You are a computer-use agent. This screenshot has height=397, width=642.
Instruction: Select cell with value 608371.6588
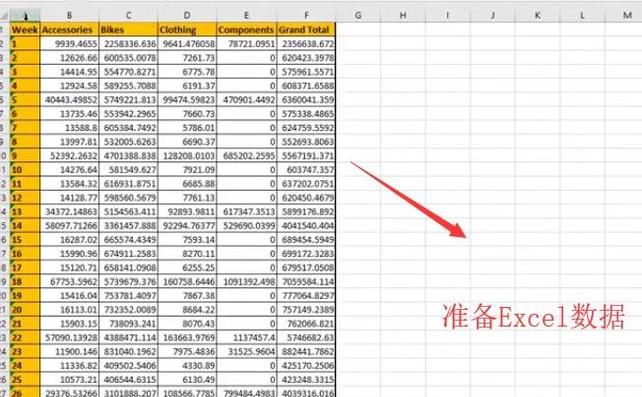tap(306, 86)
